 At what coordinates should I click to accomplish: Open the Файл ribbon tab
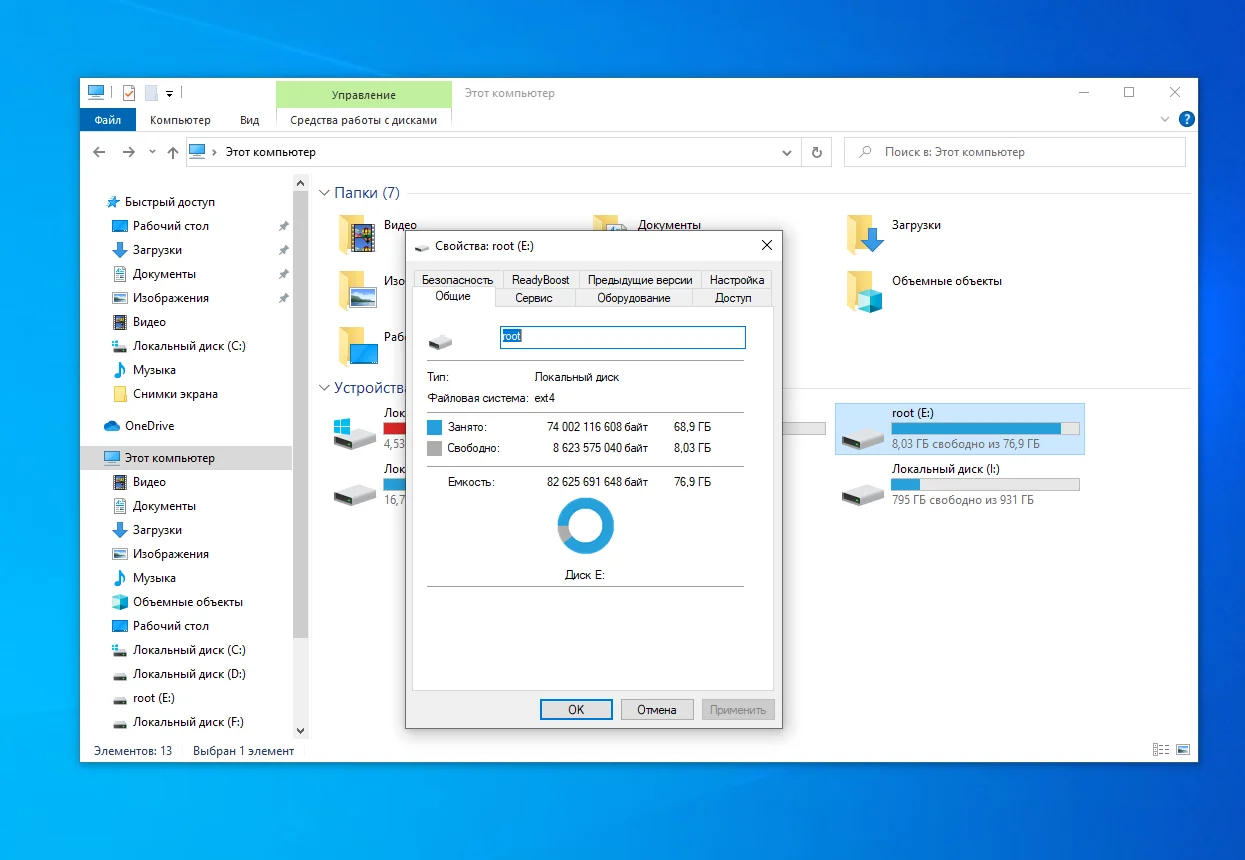(108, 120)
